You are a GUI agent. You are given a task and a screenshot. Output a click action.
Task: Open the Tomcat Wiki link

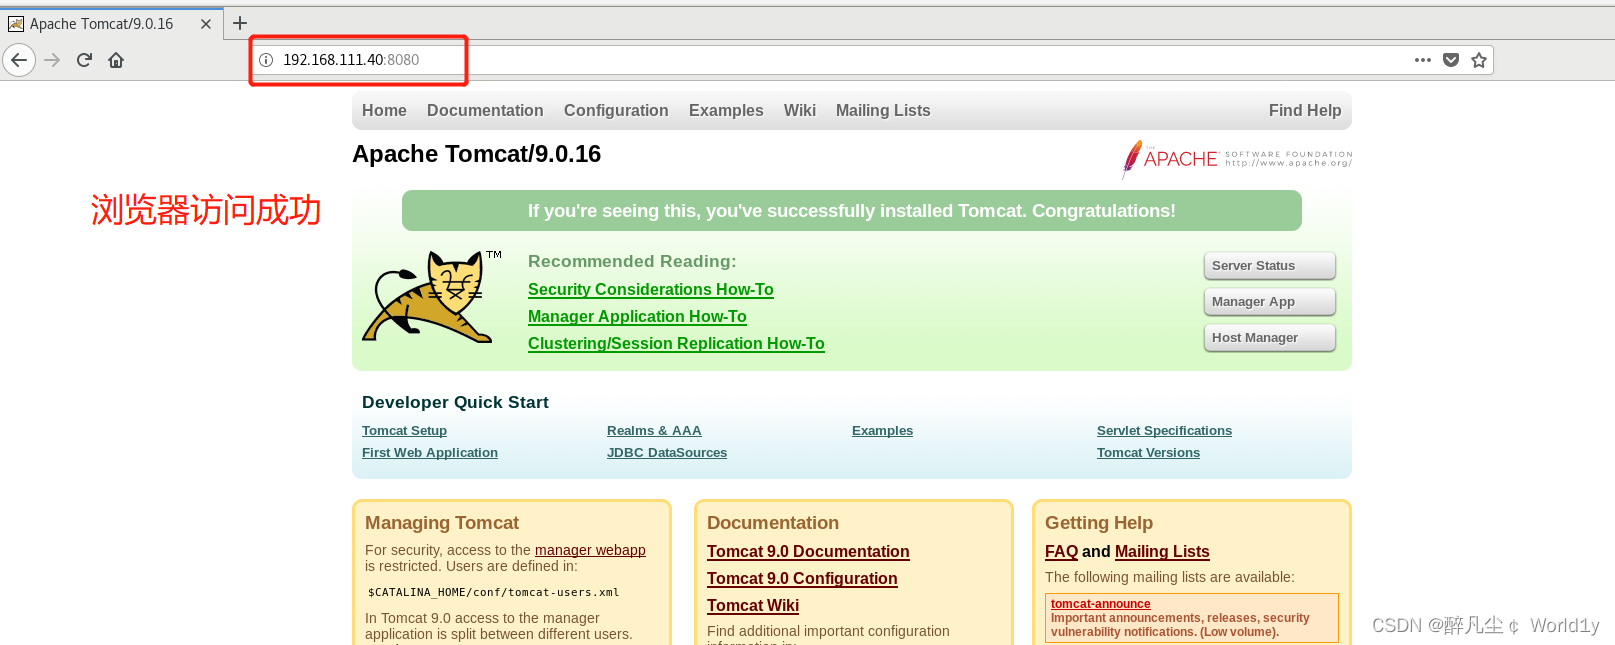pos(753,606)
